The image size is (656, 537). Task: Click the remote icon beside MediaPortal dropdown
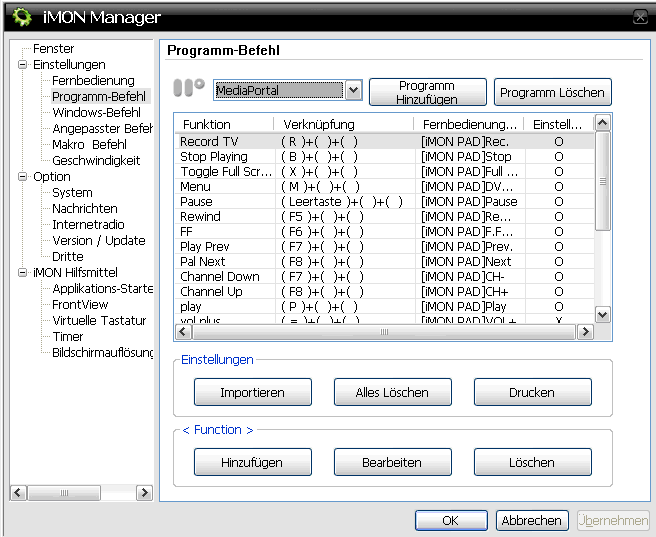coord(188,90)
